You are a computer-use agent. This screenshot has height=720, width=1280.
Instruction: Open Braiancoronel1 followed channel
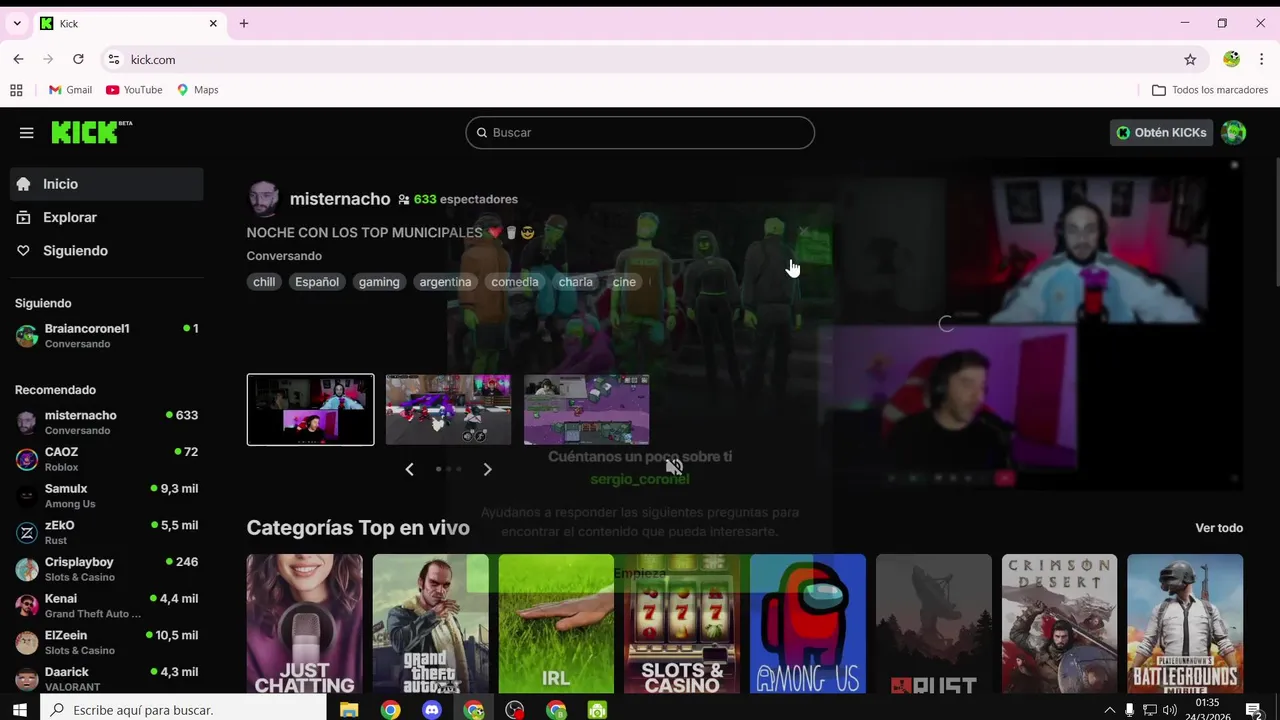tap(107, 336)
